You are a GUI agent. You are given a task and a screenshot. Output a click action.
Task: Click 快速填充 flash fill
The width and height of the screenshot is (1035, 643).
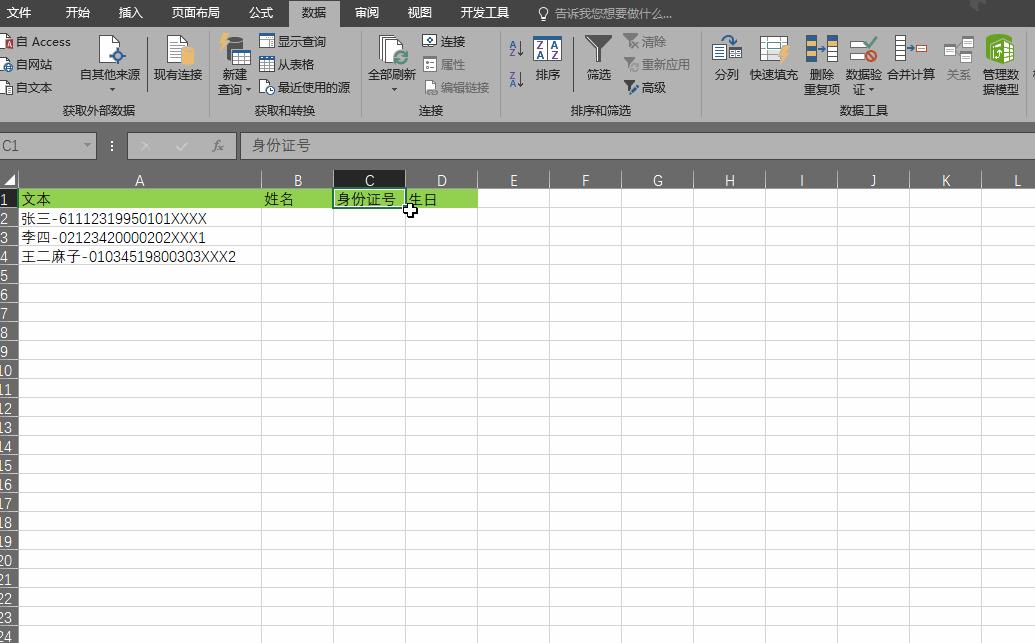click(774, 59)
